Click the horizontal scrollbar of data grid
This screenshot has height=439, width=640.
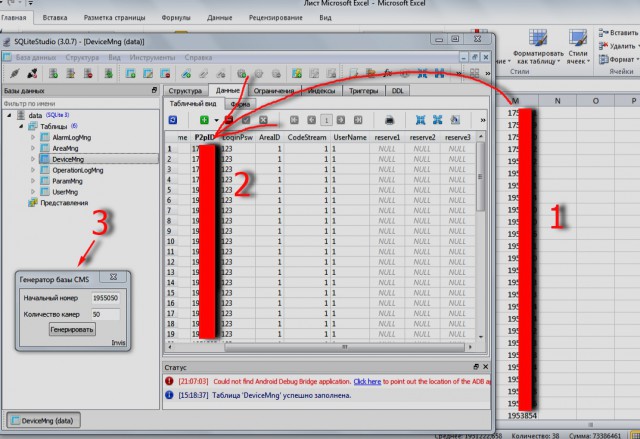click(x=320, y=347)
